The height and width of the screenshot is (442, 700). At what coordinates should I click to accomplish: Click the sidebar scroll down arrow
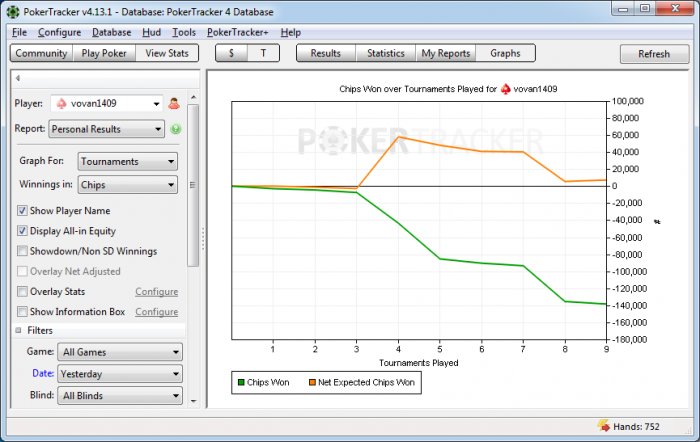[x=193, y=401]
